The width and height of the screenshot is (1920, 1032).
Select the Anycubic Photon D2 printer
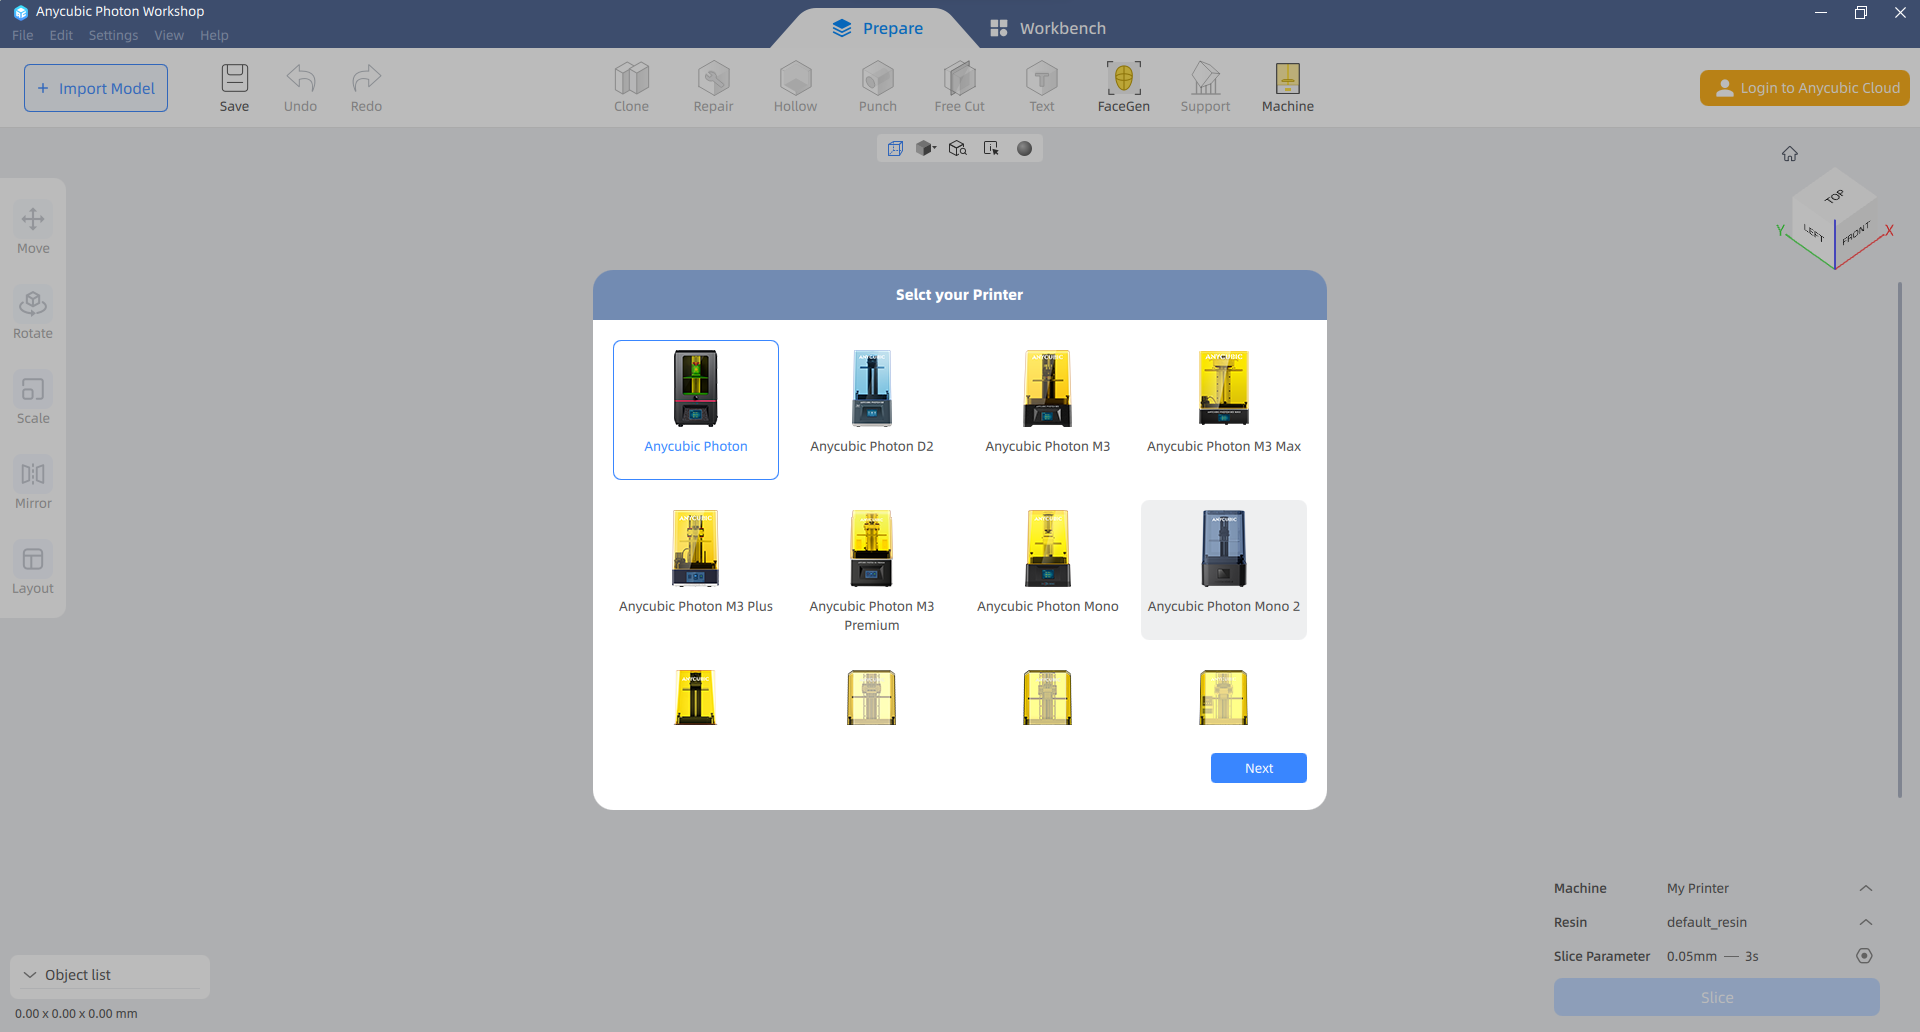(x=872, y=410)
